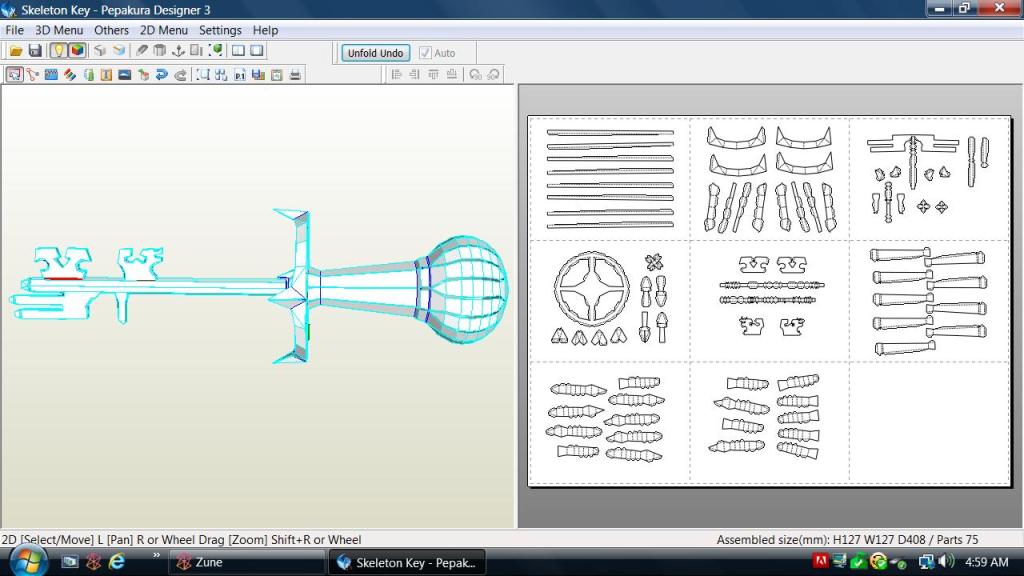Click the blue-topped cube view icon
1024x576 pixels.
point(118,50)
